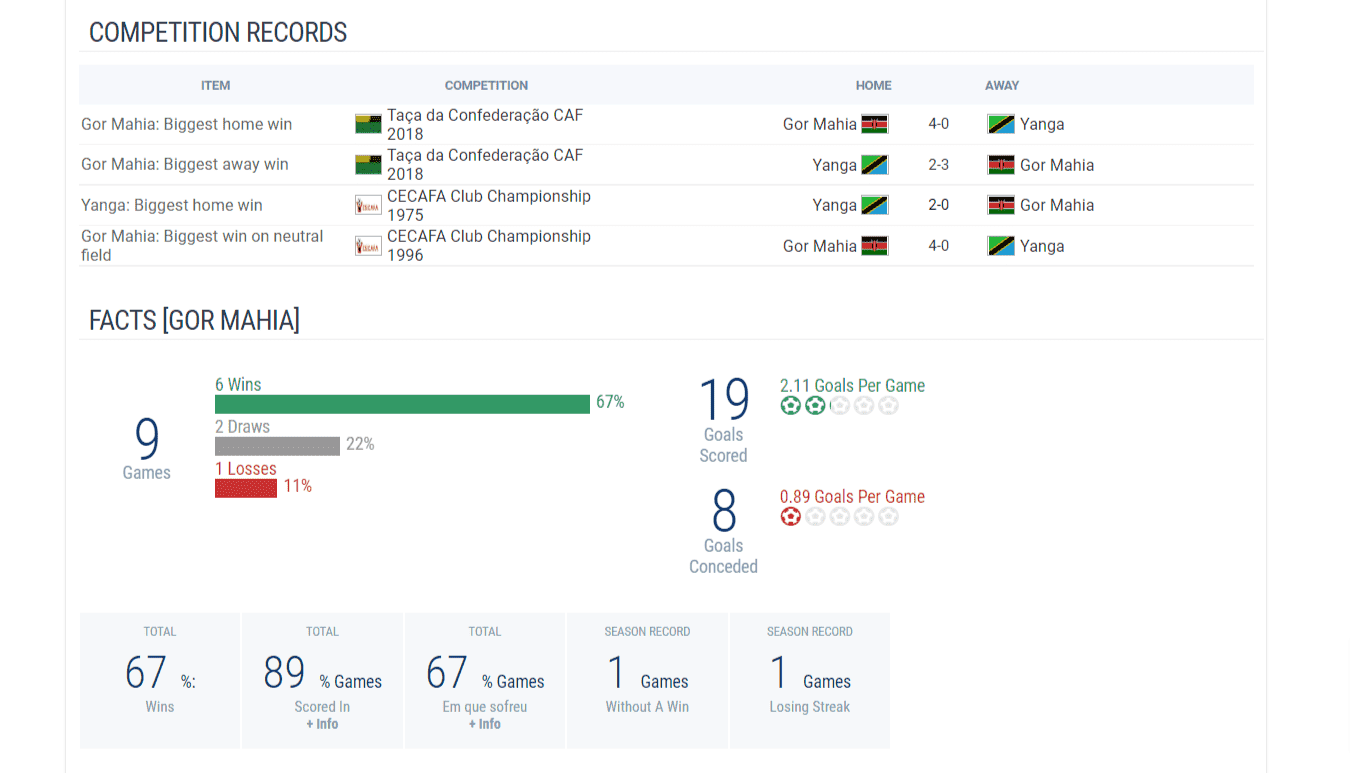Click the Tanzania flag beside Yanga in the 2018 4-0 row
This screenshot has width=1350, height=773.
1001,124
